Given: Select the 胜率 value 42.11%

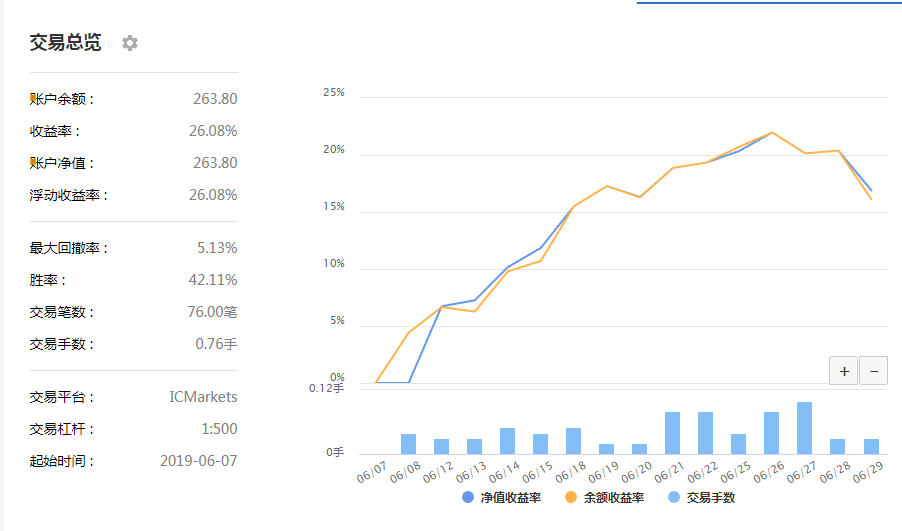Looking at the screenshot, I should pyautogui.click(x=213, y=280).
